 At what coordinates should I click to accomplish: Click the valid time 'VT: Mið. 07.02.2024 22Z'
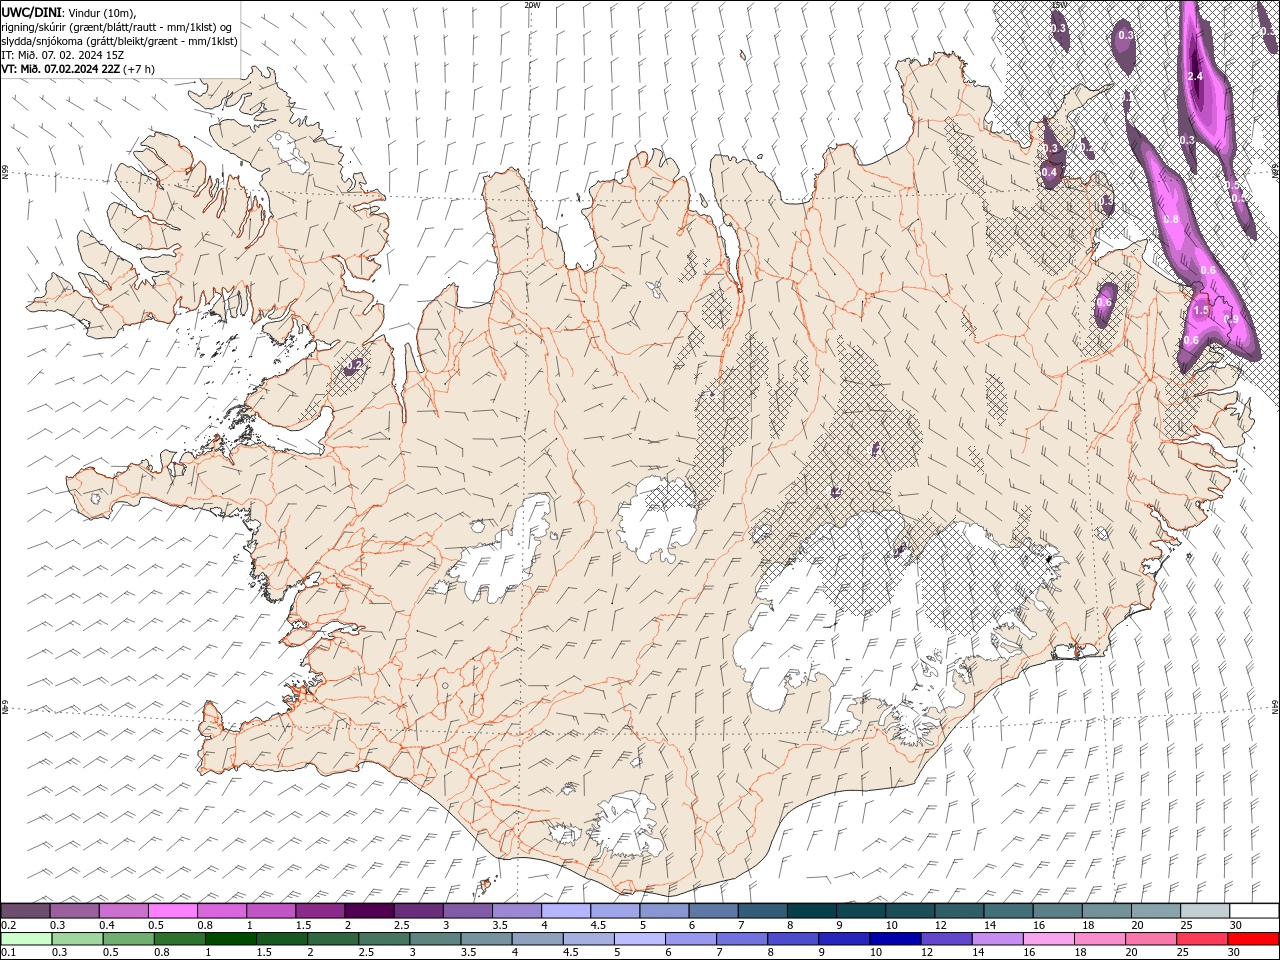click(x=60, y=69)
